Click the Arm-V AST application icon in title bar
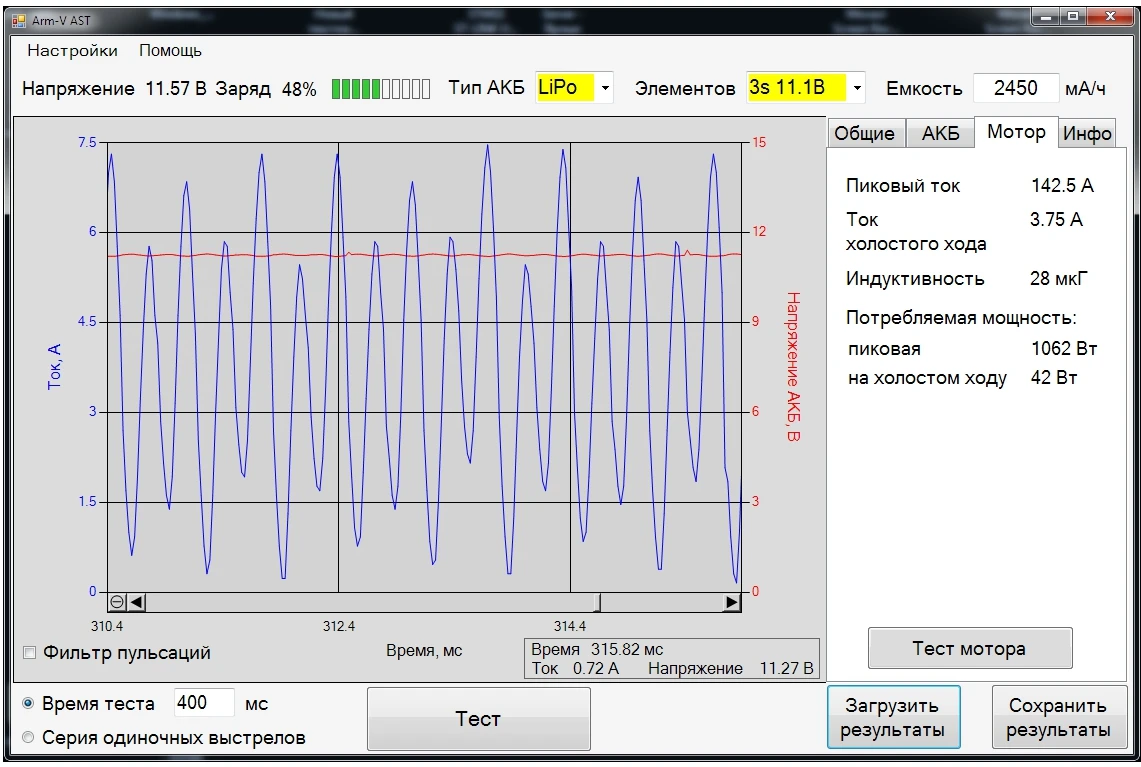 pos(19,20)
